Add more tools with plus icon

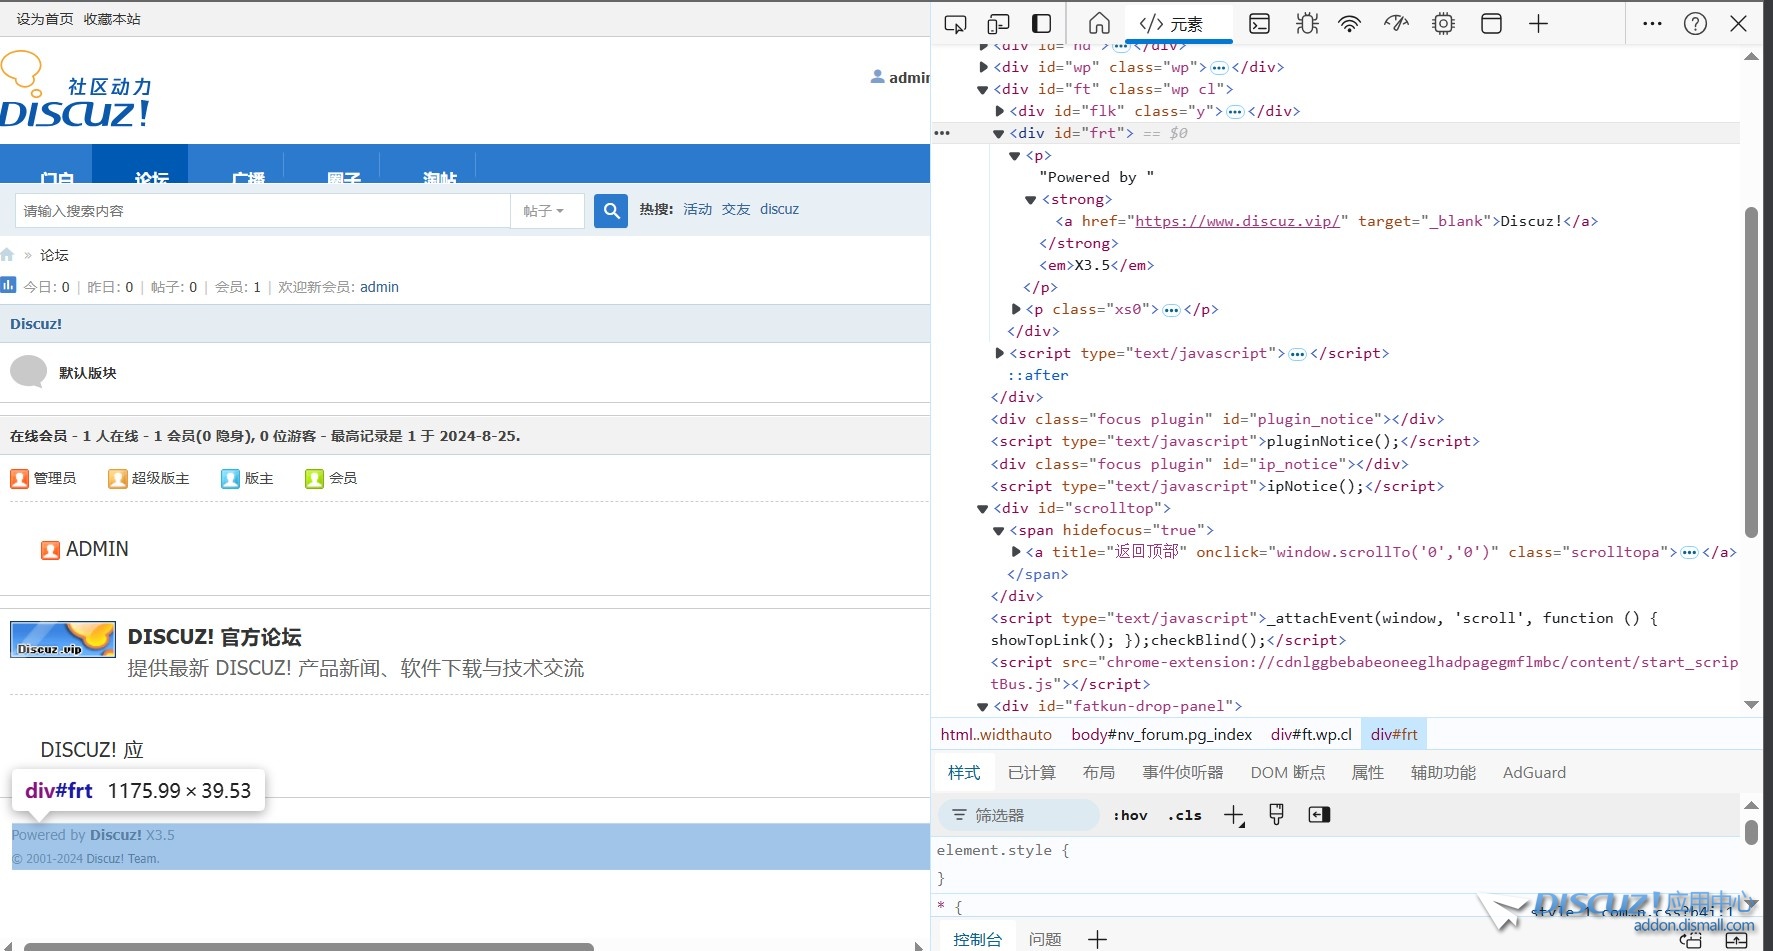[x=1538, y=24]
